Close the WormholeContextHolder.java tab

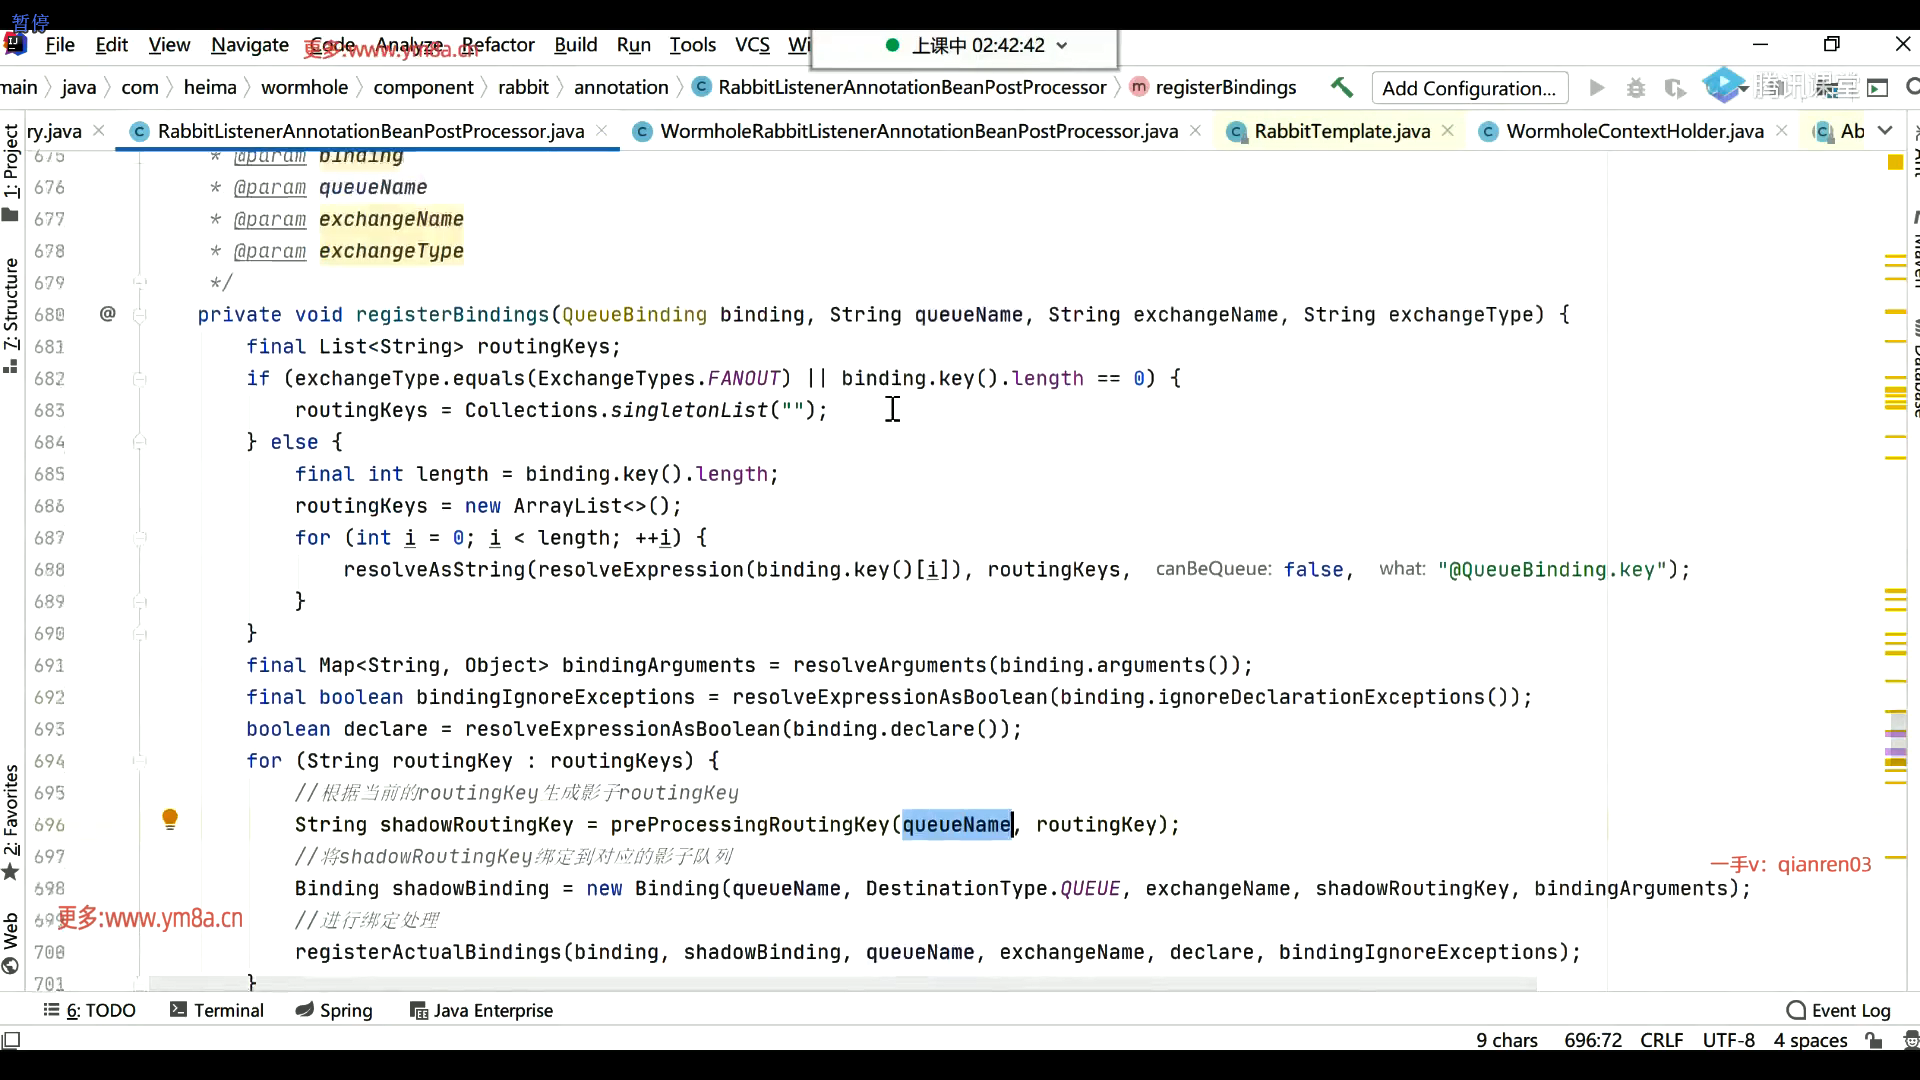[x=1781, y=131]
